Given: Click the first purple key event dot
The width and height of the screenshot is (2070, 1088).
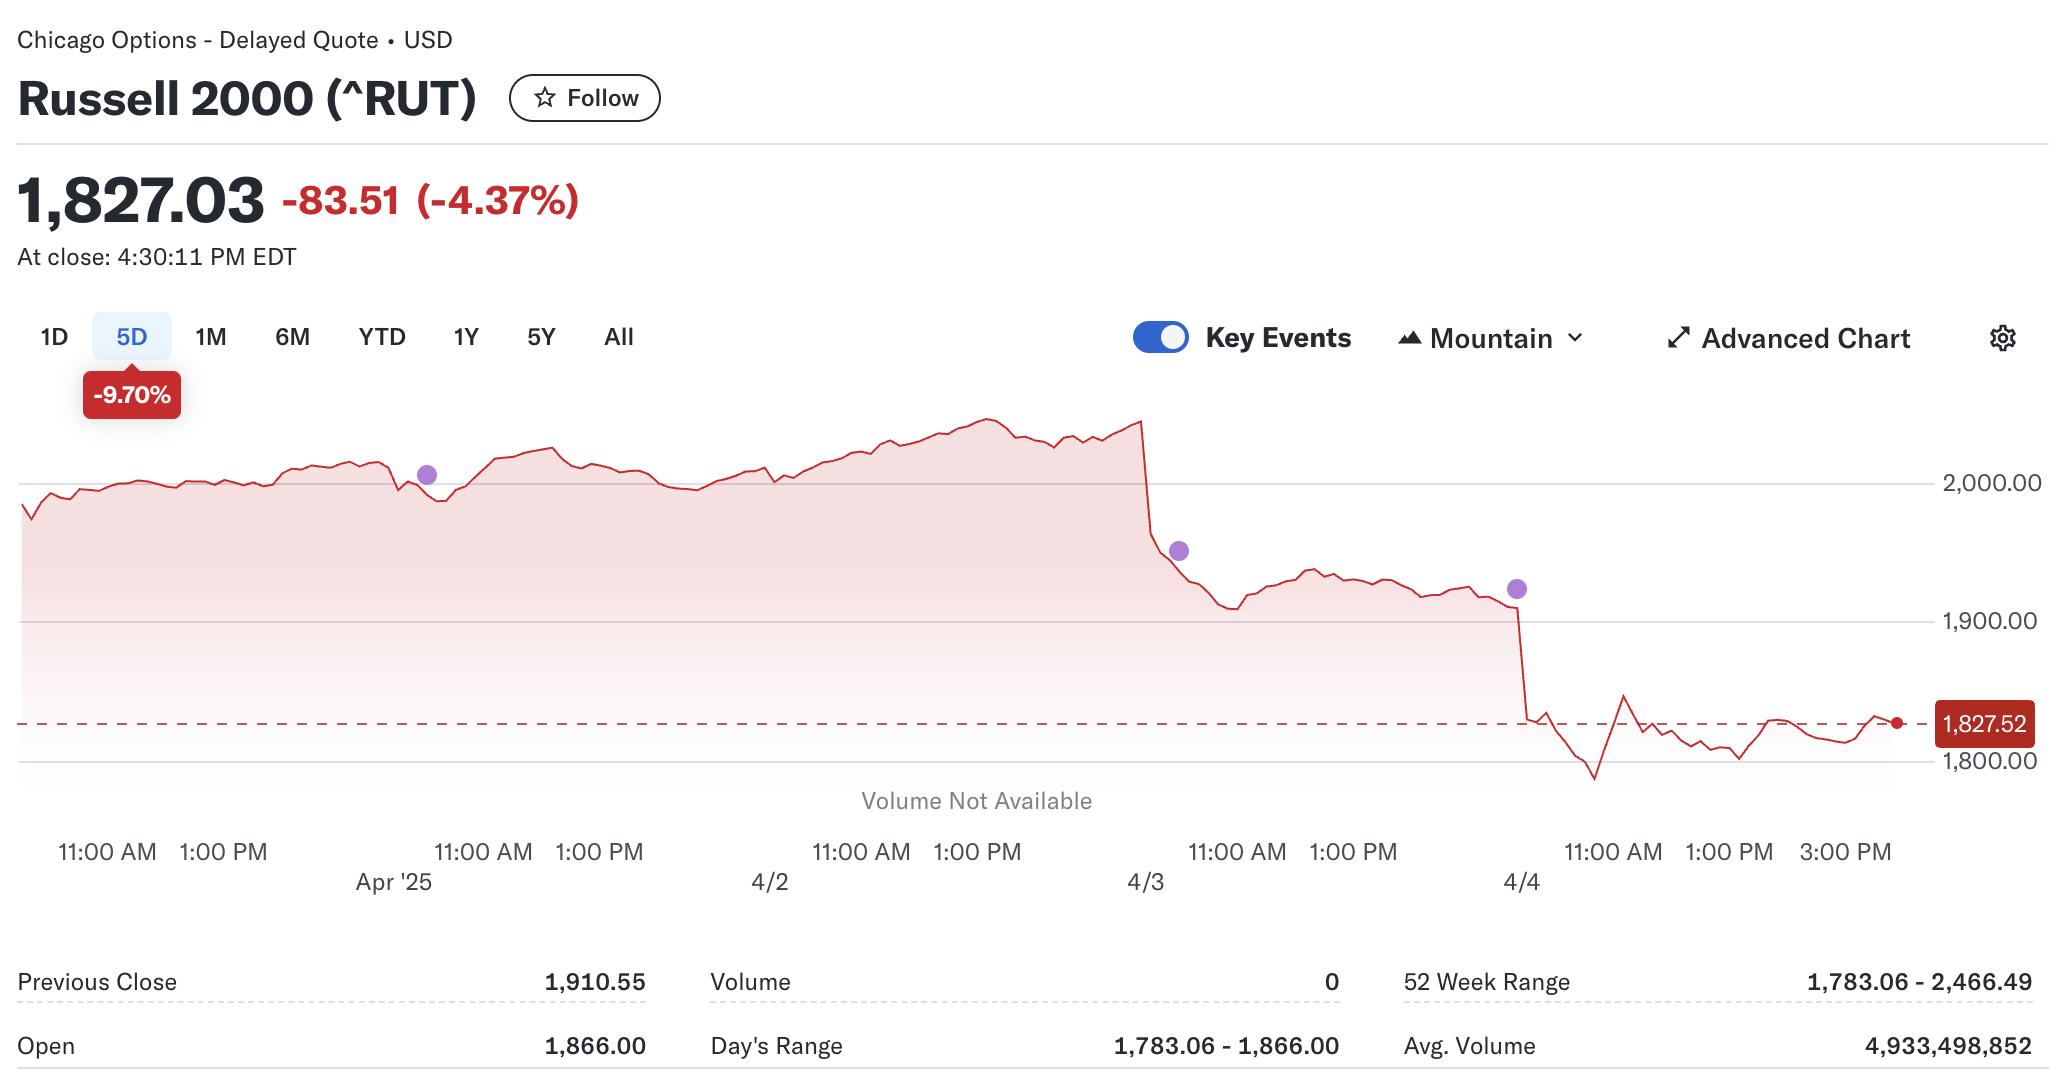Looking at the screenshot, I should pos(427,475).
